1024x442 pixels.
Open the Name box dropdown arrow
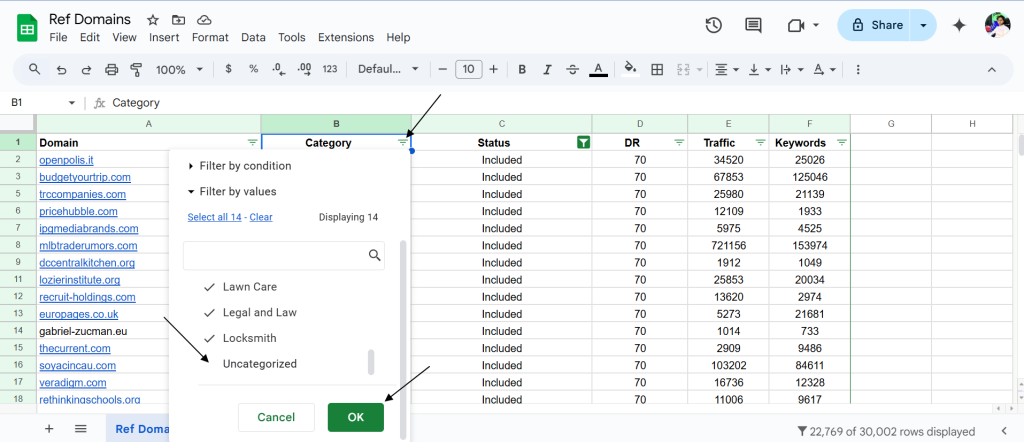(72, 103)
